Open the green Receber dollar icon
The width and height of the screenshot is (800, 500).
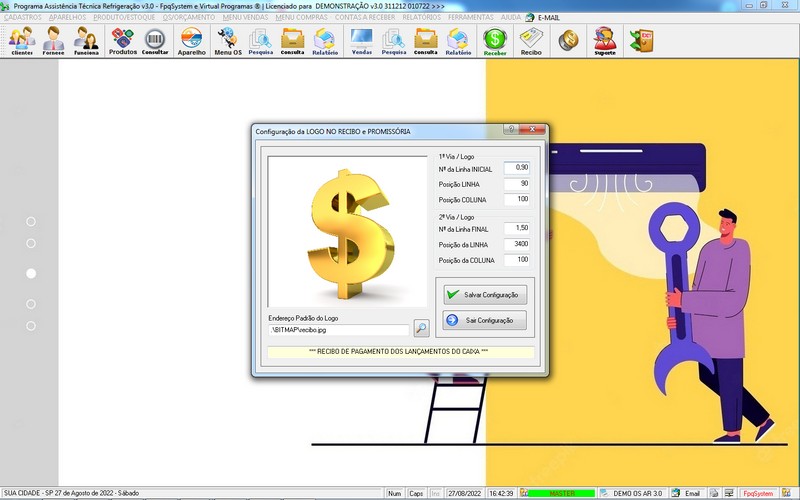495,41
